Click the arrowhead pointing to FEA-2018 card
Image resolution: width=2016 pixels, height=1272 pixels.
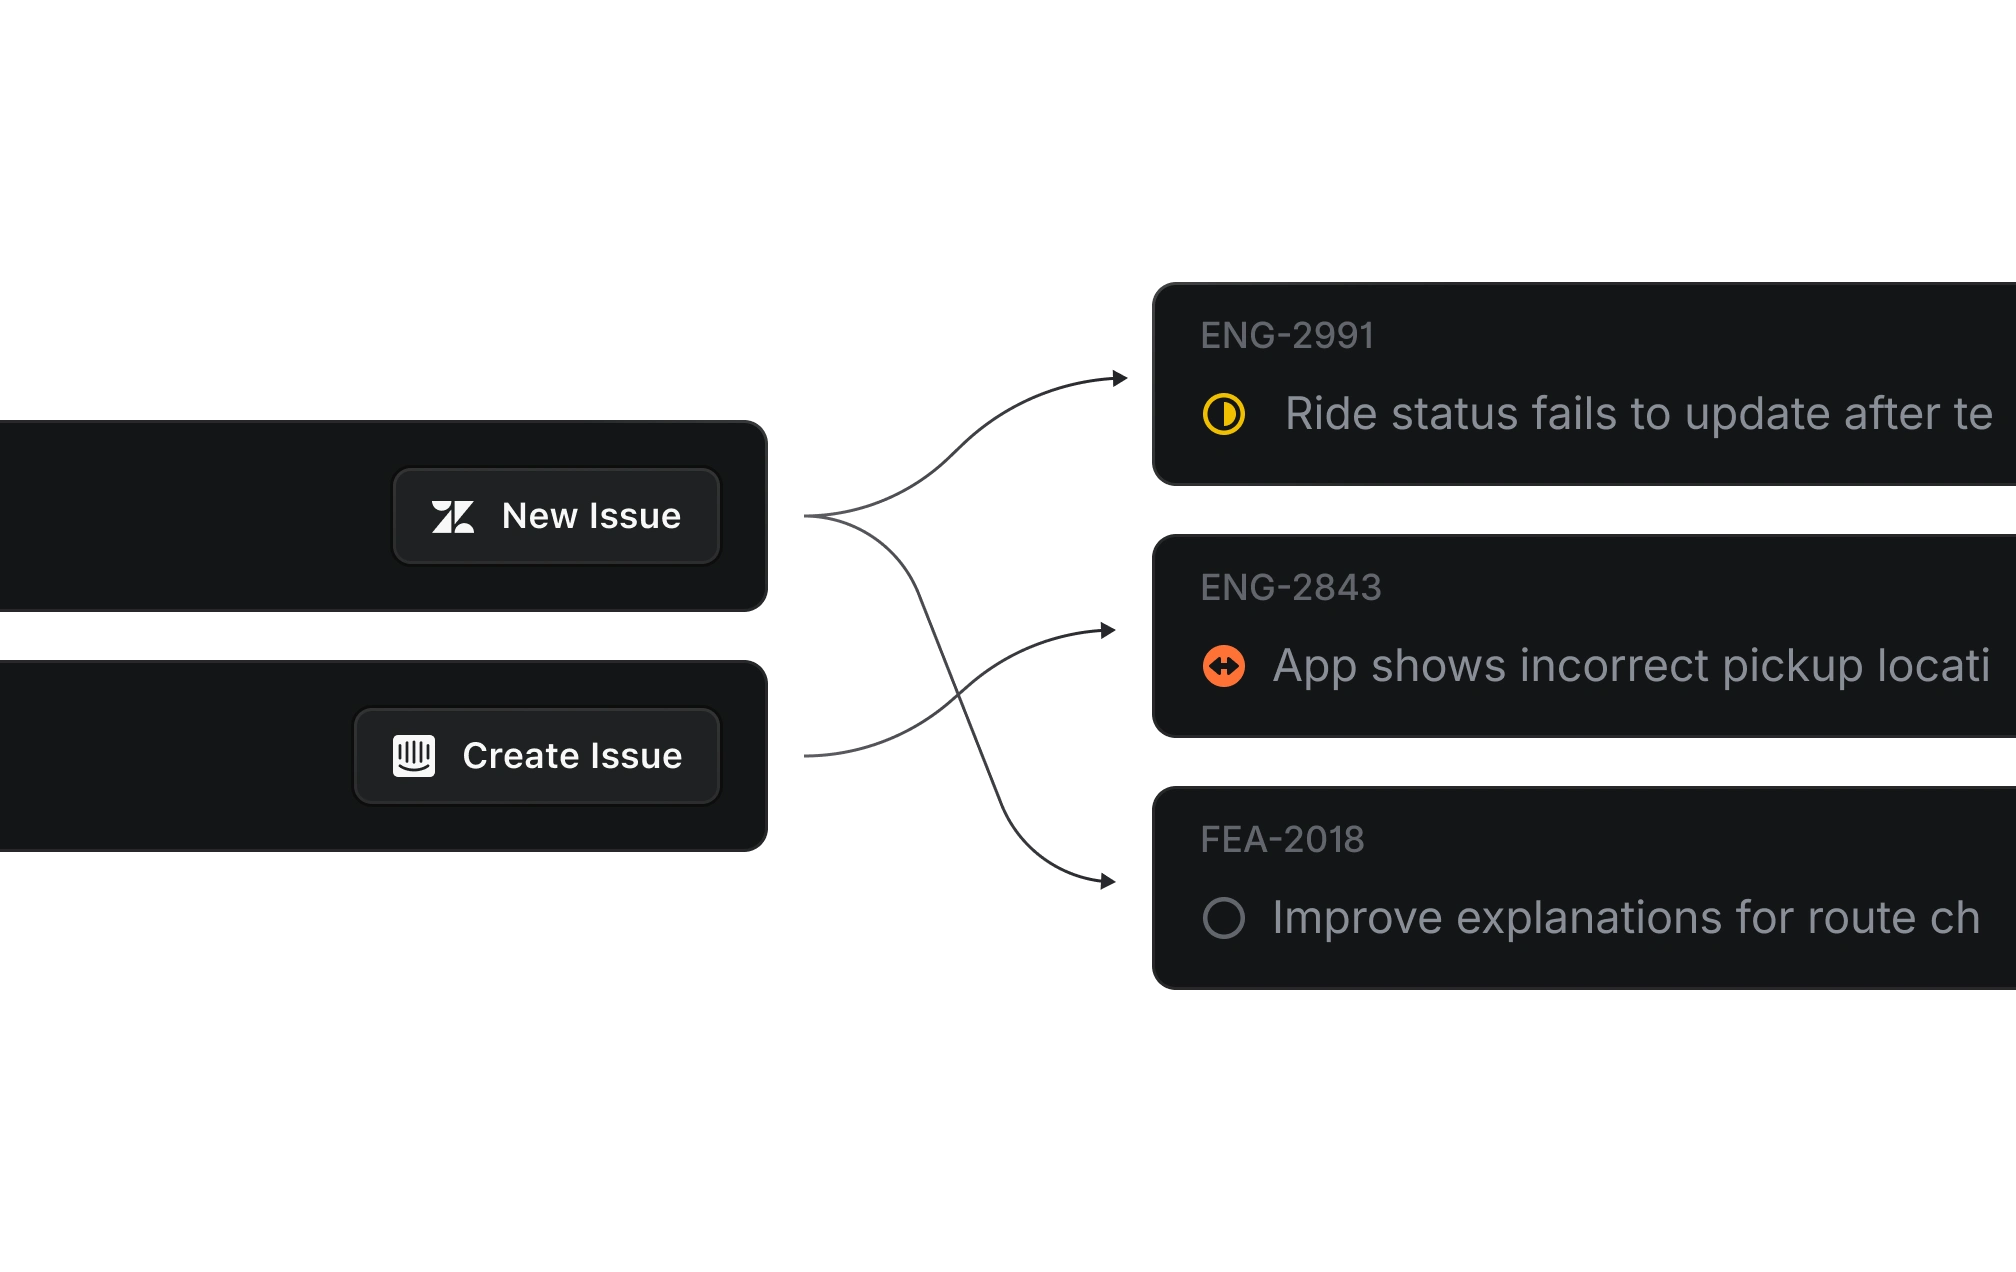[1108, 881]
